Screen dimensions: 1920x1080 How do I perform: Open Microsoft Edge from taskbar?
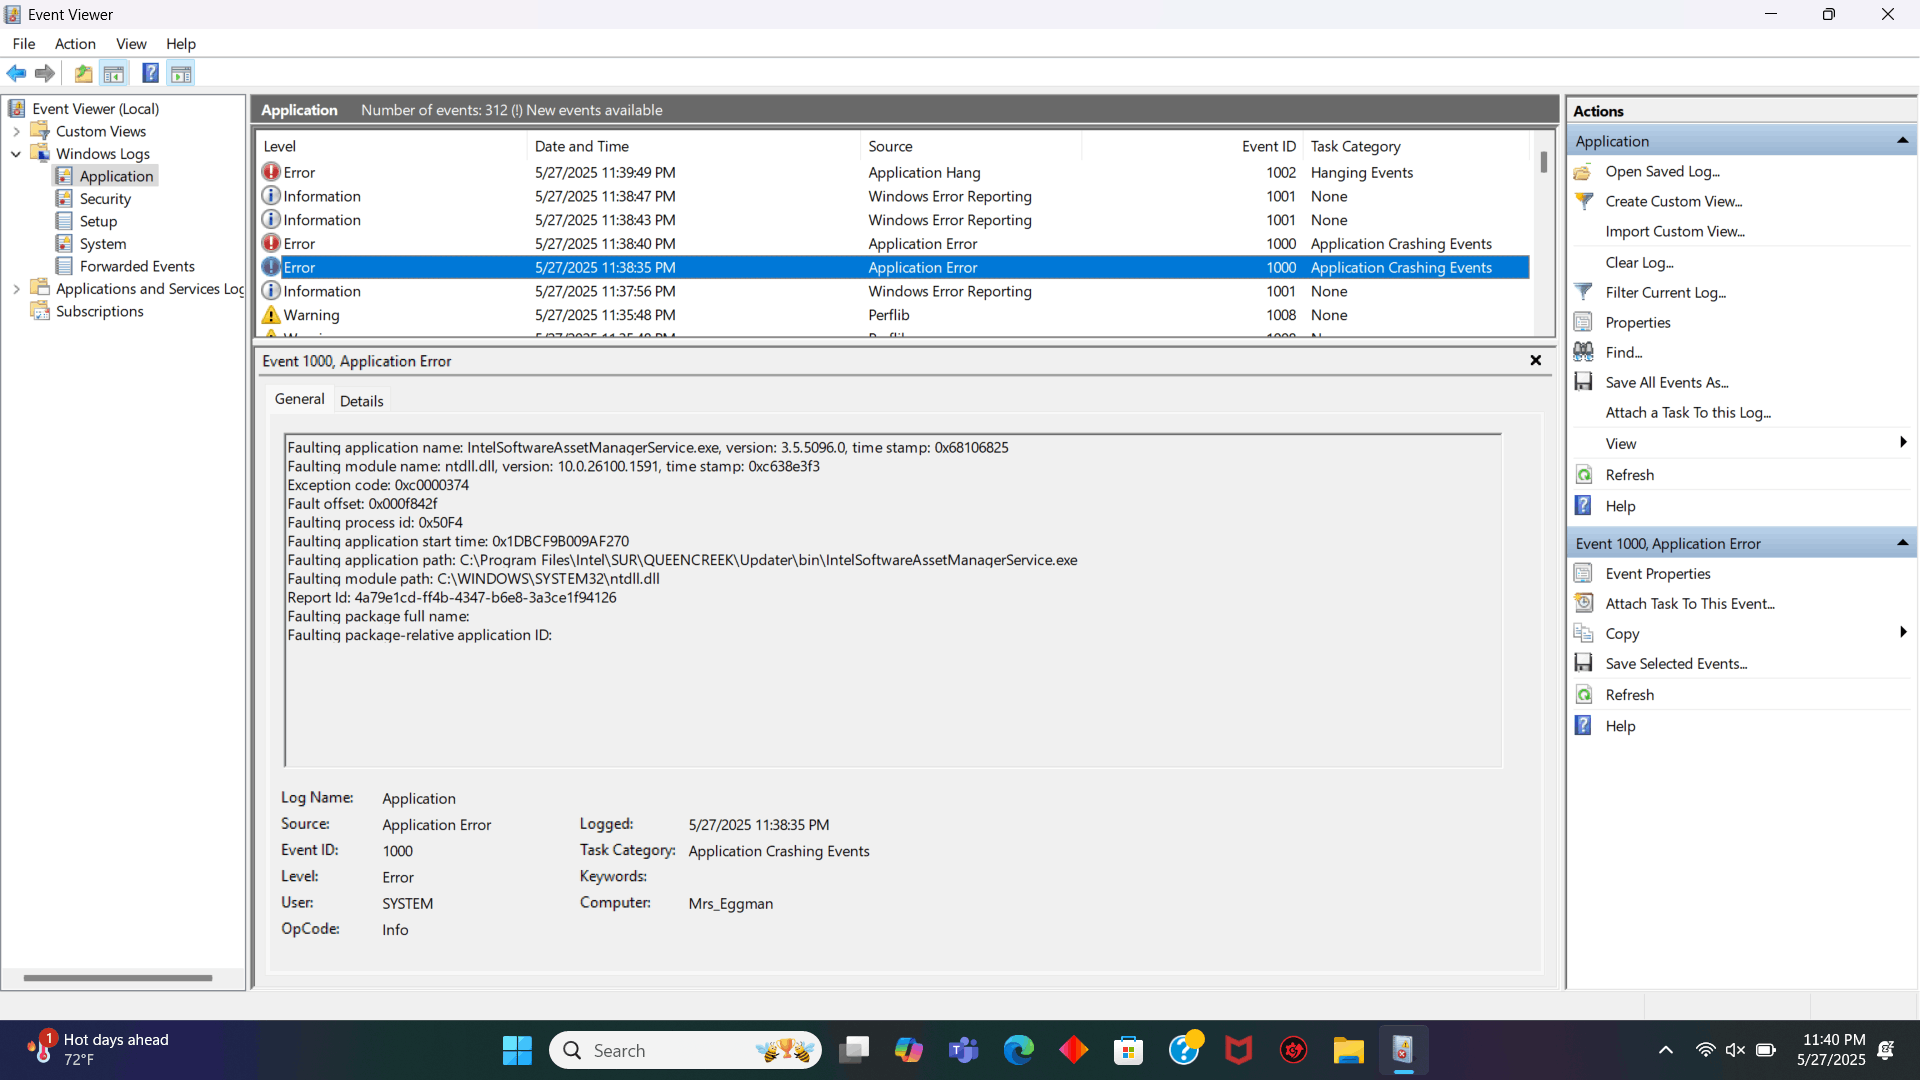(x=1019, y=1050)
